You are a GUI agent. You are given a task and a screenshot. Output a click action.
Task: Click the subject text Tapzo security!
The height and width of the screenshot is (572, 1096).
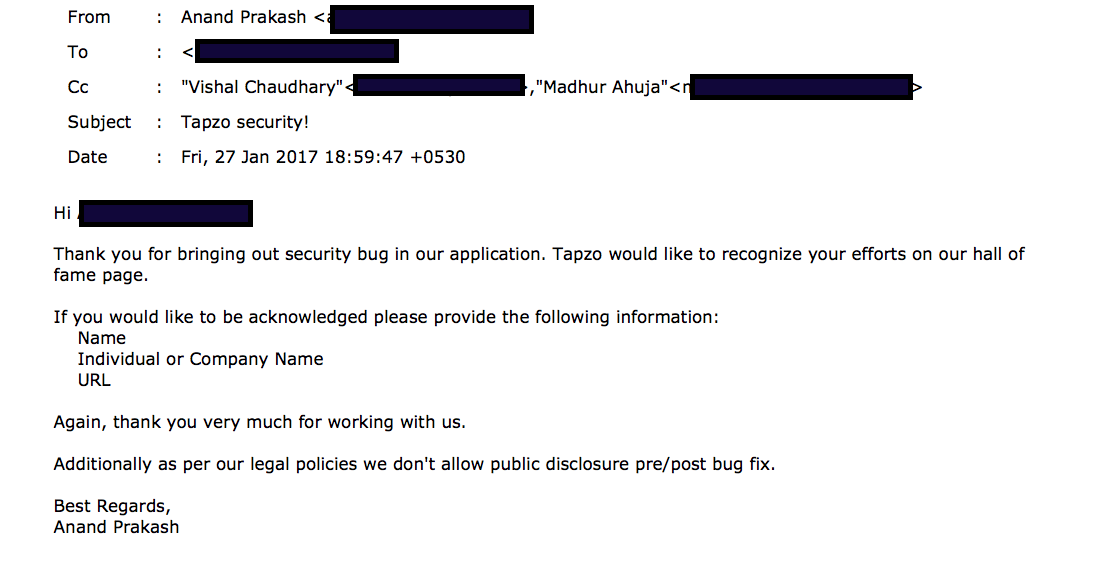click(245, 122)
